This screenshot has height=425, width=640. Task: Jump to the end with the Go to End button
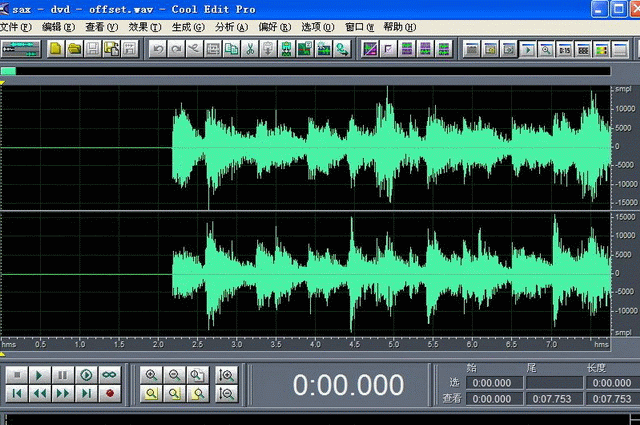pos(86,393)
